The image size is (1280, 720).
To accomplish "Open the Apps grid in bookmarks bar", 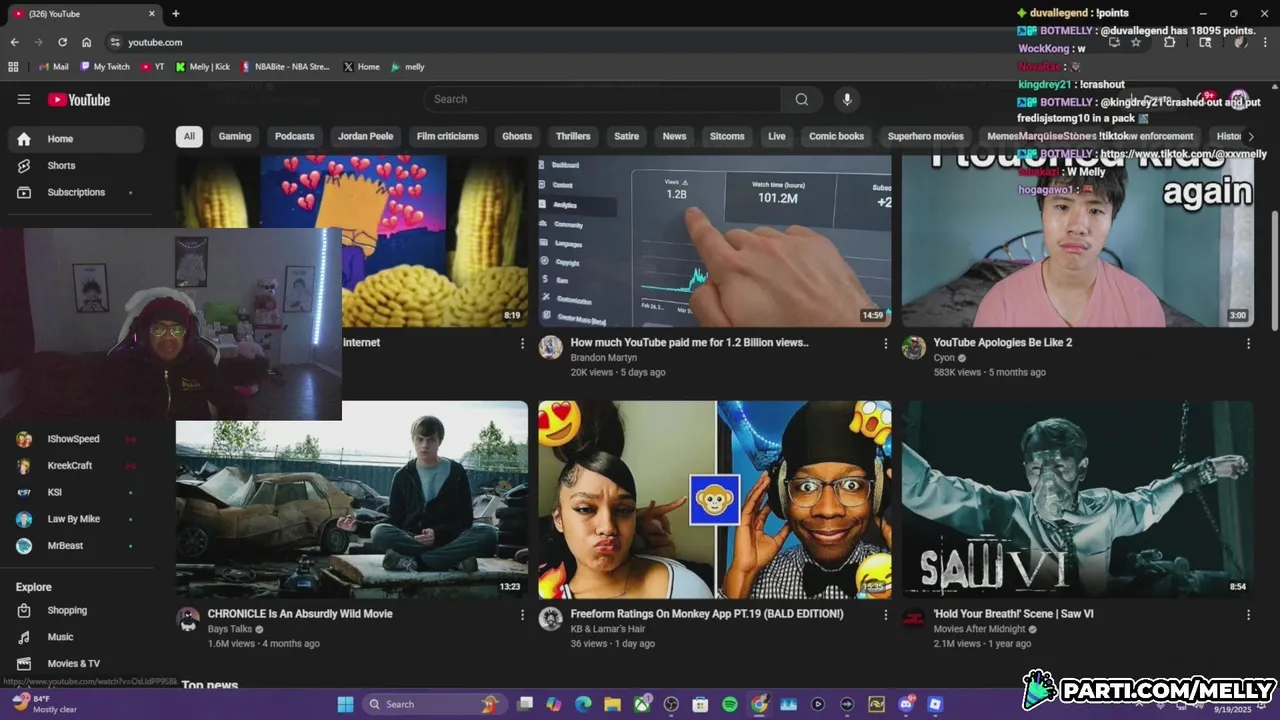I will click(13, 67).
